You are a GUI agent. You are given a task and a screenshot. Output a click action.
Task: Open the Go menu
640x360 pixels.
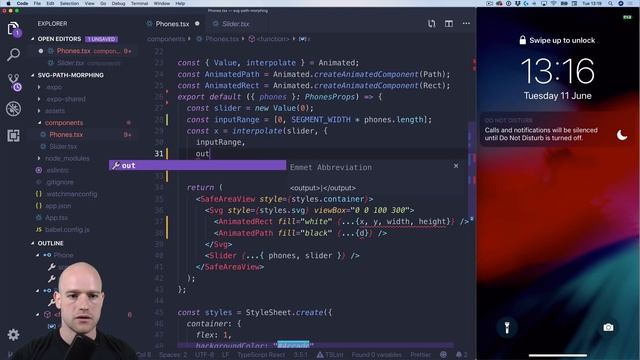coord(103,3)
